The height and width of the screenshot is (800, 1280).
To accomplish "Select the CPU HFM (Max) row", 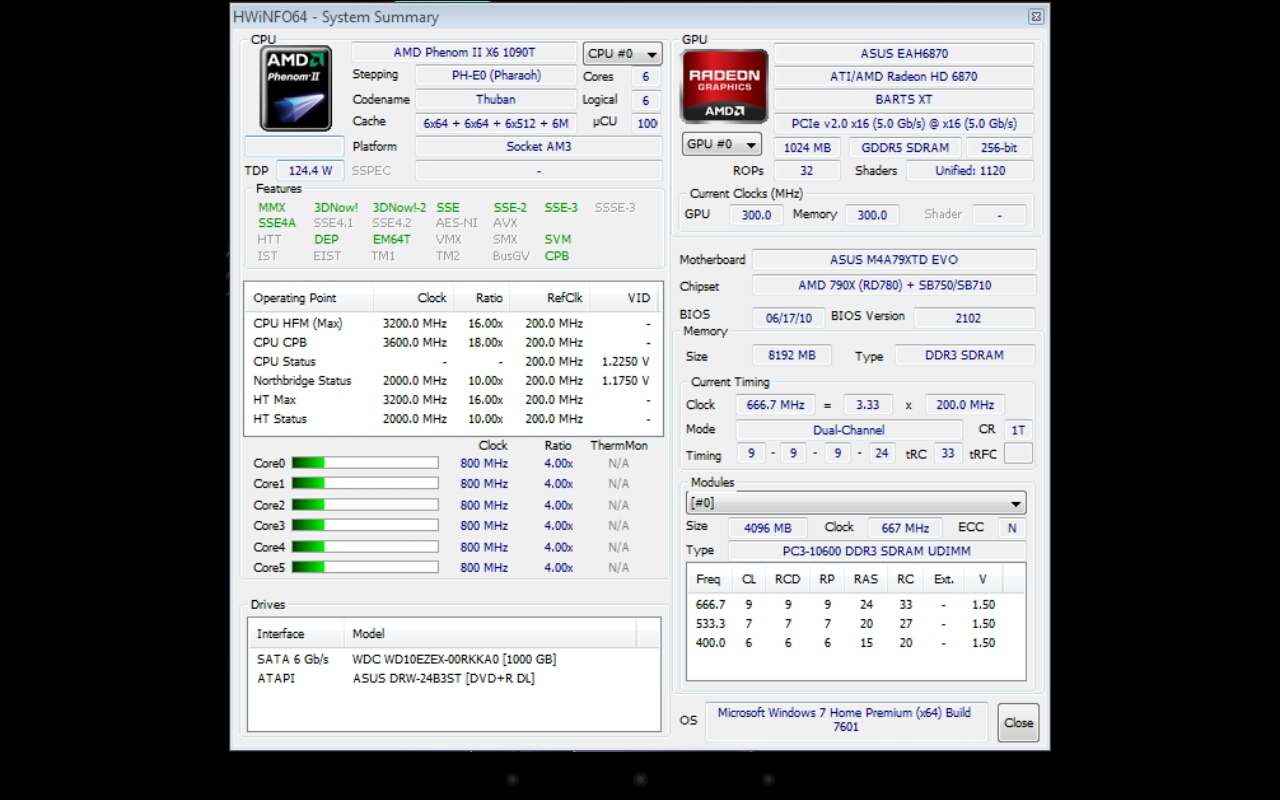I will click(x=453, y=324).
